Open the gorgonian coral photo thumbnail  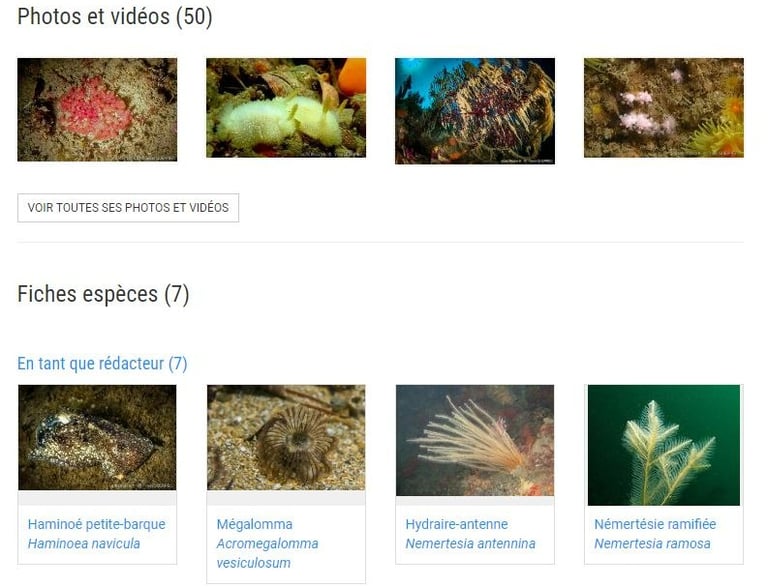(x=475, y=111)
